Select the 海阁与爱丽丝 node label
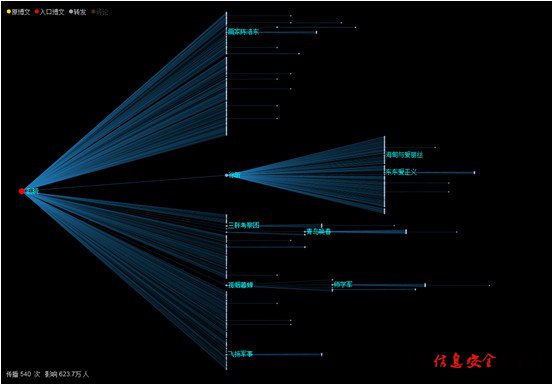 pos(404,155)
